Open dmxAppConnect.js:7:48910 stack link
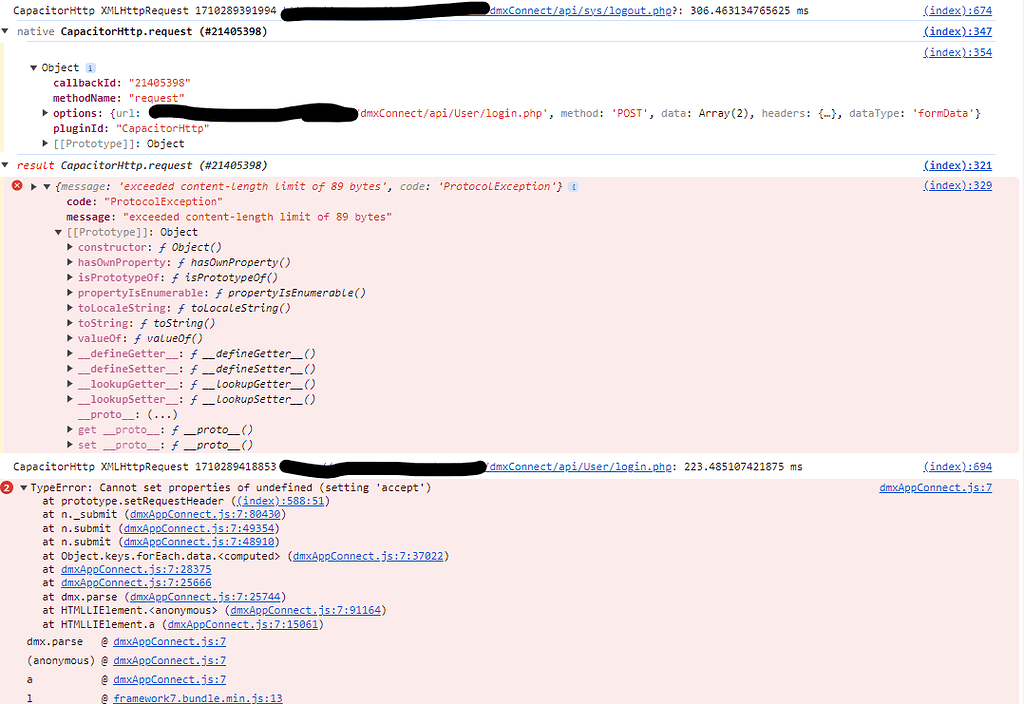The width and height of the screenshot is (1024, 704). pos(199,542)
